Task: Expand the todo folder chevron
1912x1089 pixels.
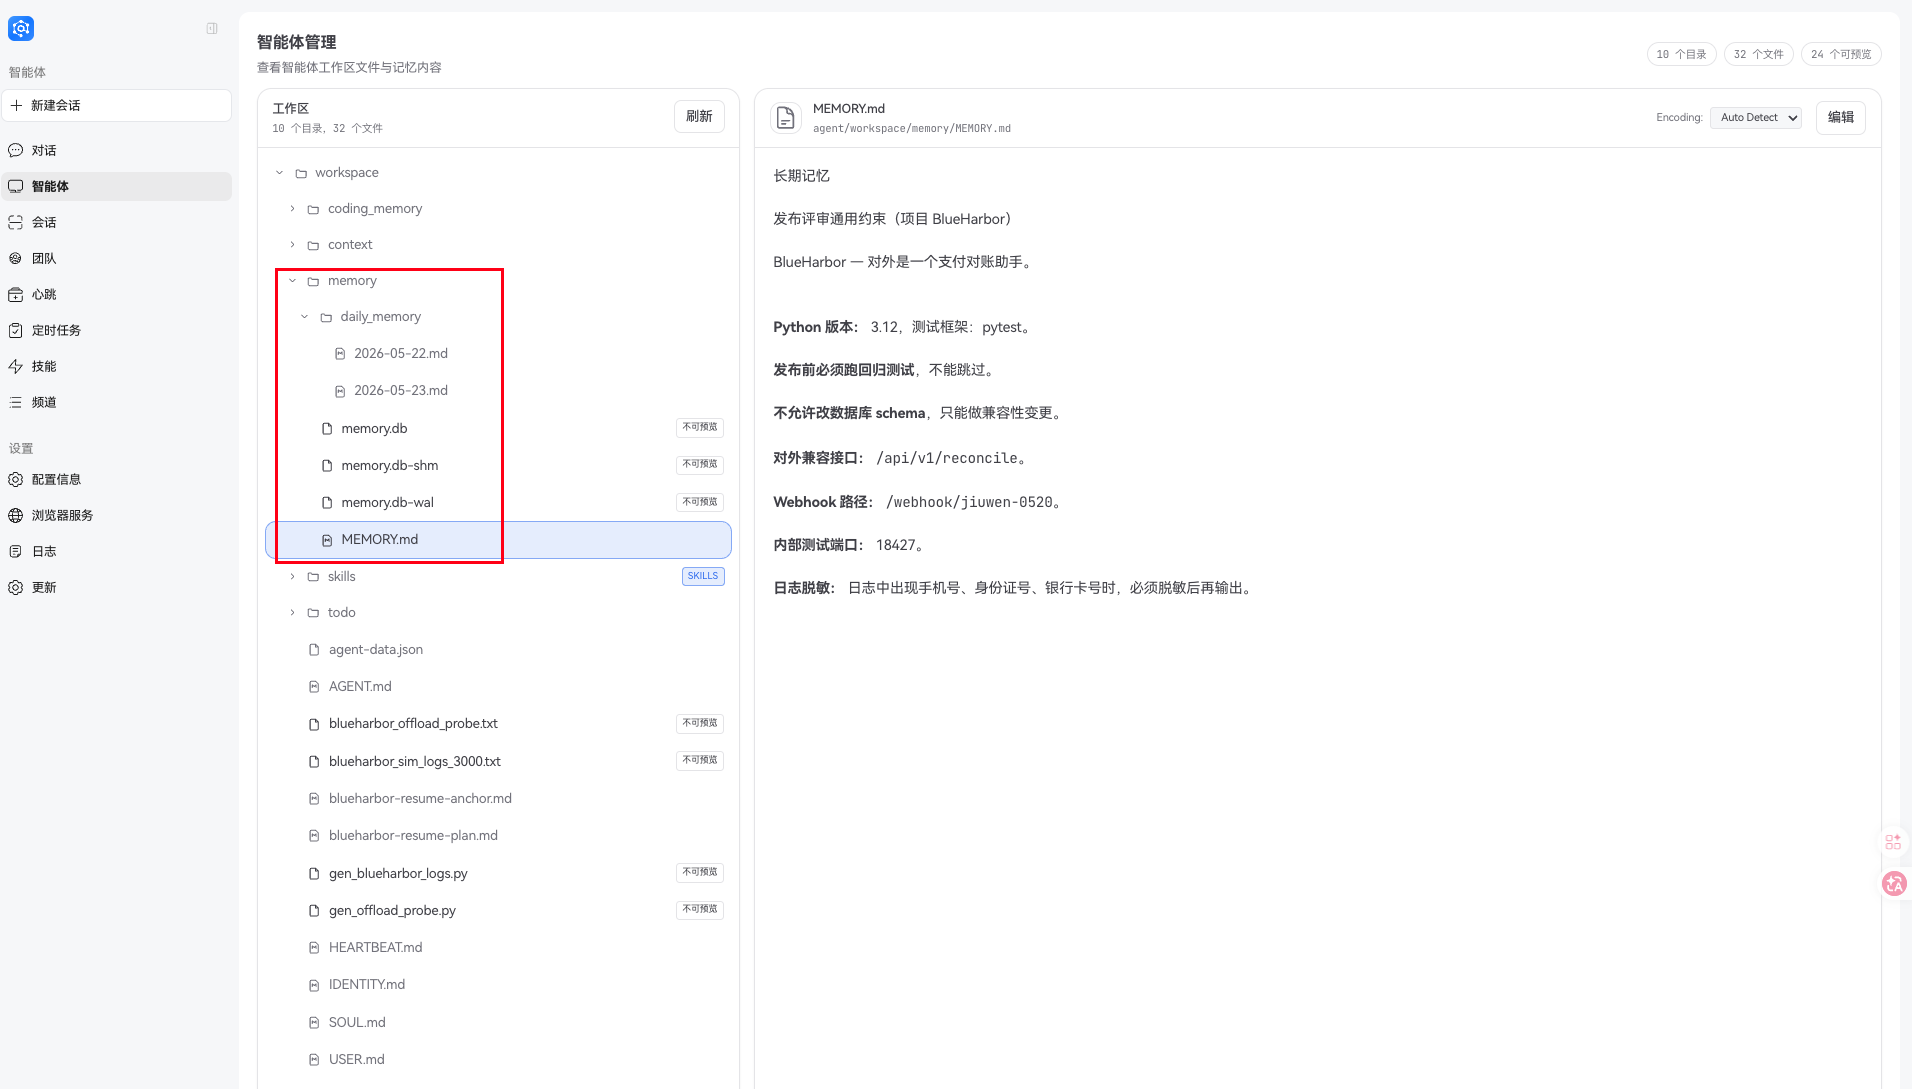Action: [292, 613]
